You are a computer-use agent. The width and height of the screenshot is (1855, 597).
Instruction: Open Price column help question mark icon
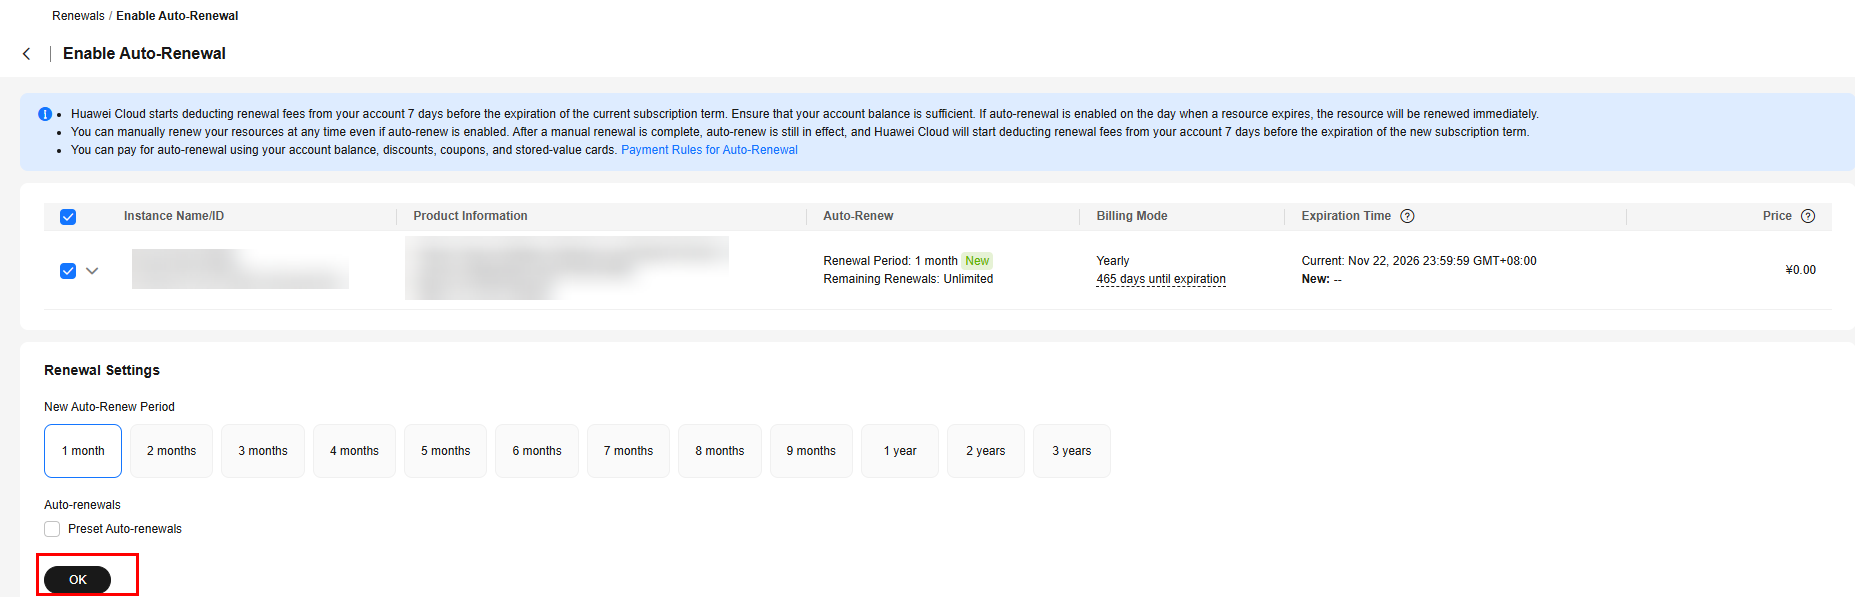pos(1808,216)
